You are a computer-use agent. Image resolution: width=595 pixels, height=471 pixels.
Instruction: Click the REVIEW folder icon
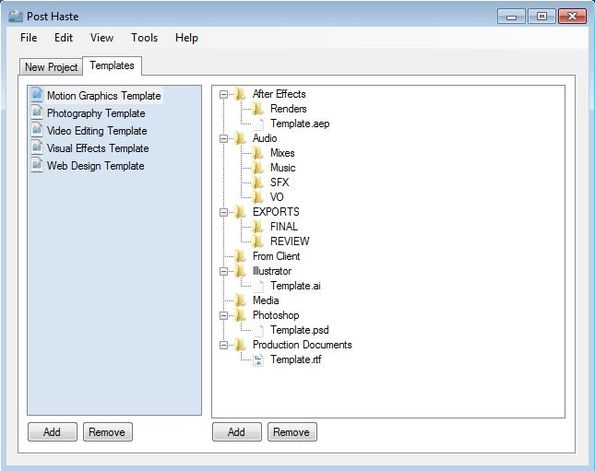point(258,241)
